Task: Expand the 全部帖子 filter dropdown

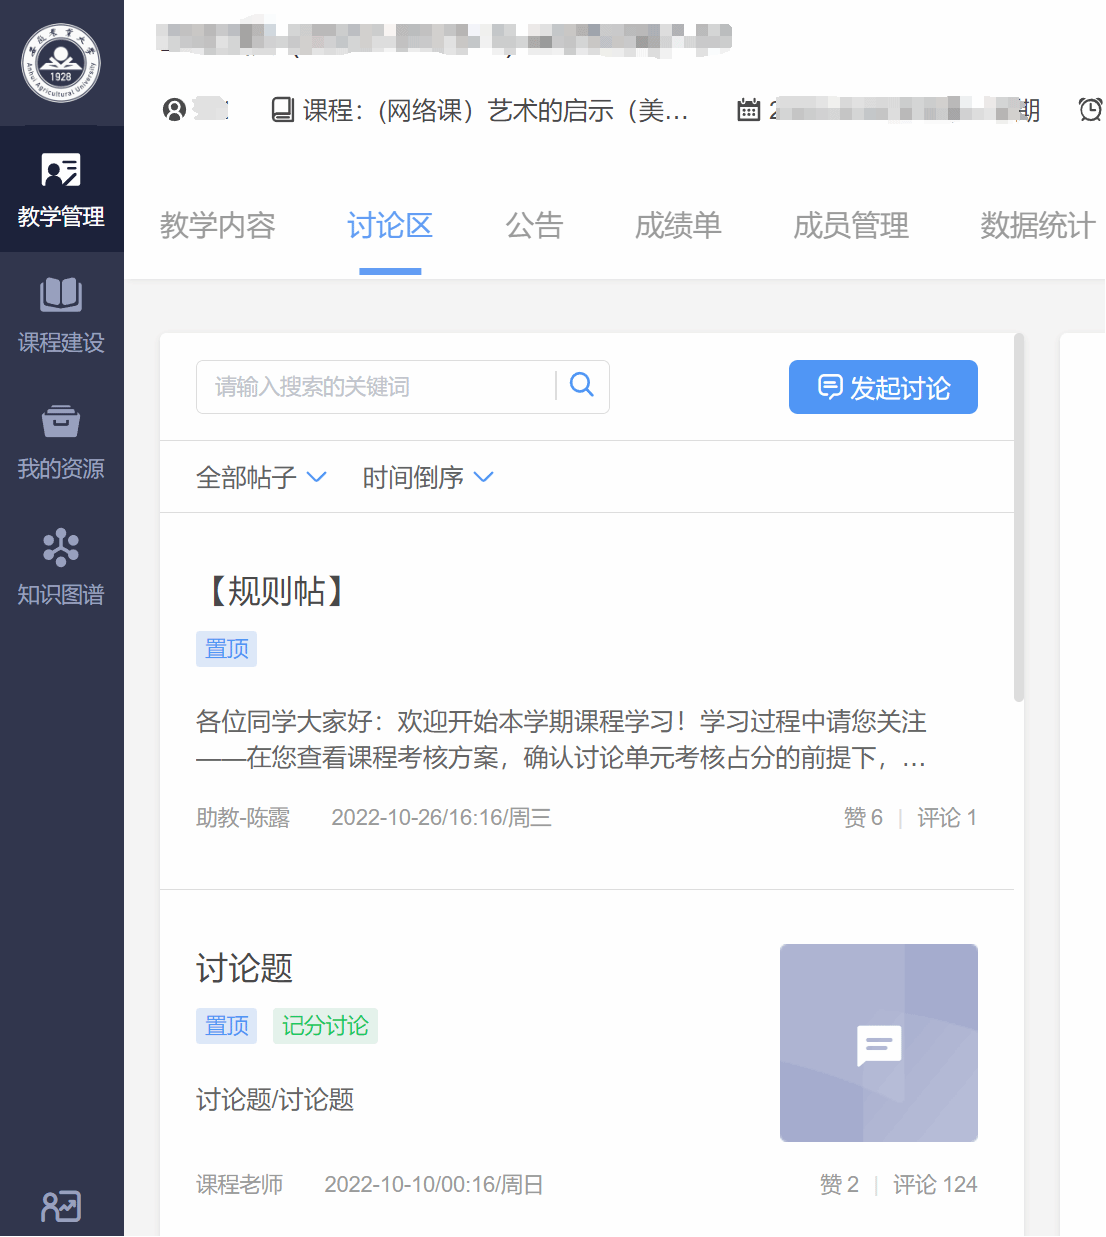Action: (x=261, y=477)
